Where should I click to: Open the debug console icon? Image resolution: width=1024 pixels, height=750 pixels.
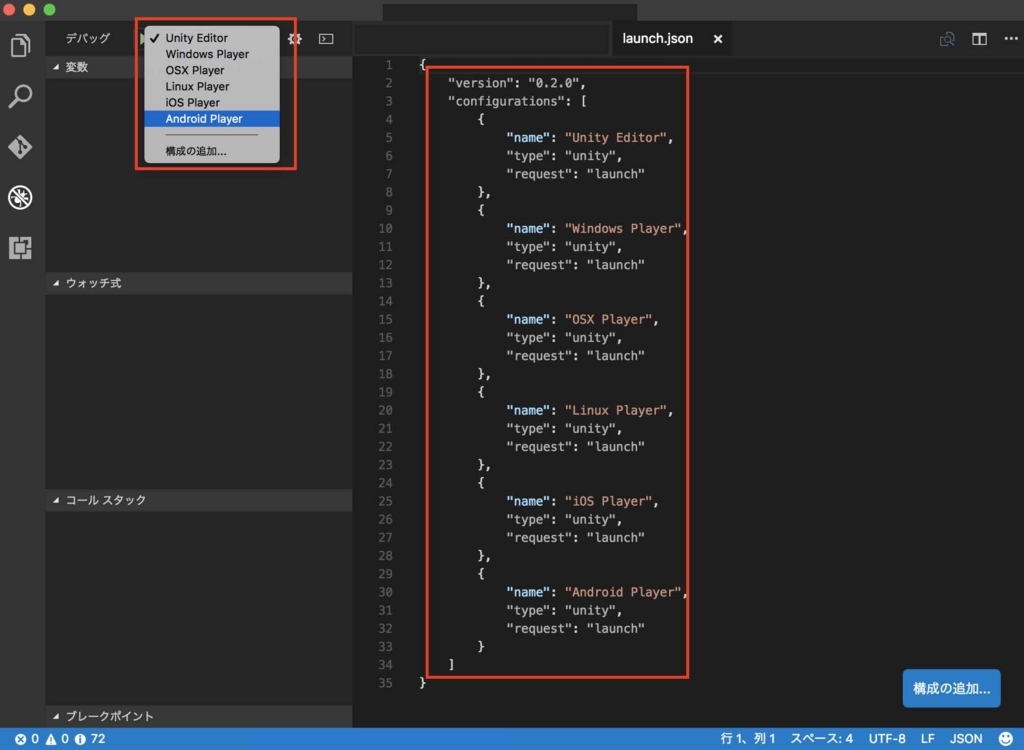click(326, 39)
